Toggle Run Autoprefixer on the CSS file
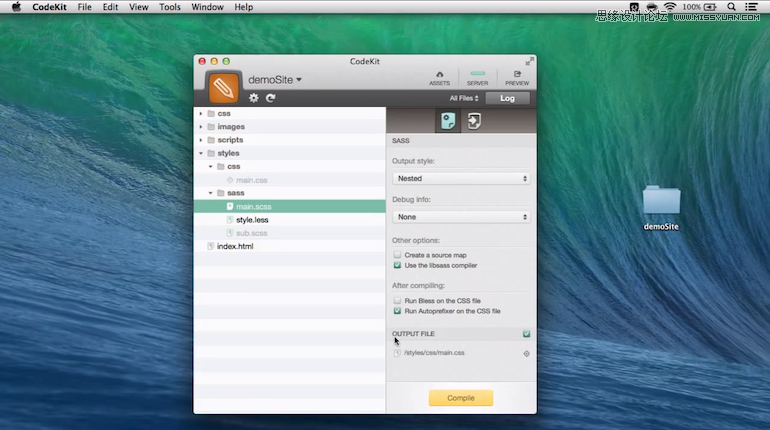Screen dimensions: 770x430 397,311
